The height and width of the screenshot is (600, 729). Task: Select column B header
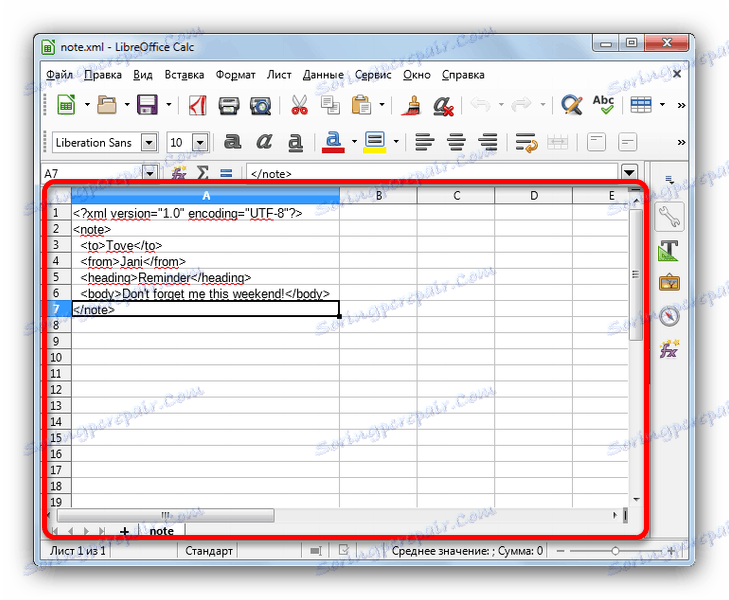coord(378,196)
